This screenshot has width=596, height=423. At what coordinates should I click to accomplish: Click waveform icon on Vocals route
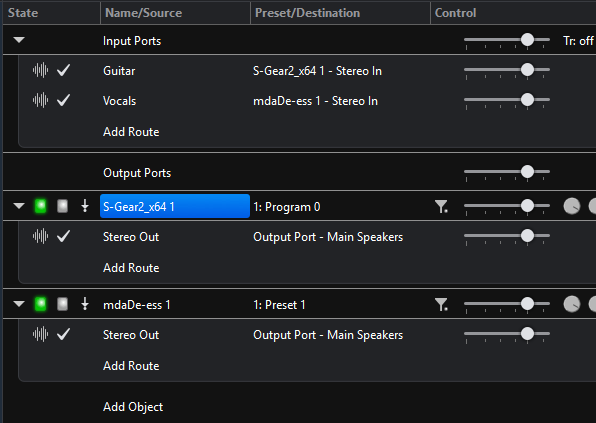pyautogui.click(x=40, y=100)
